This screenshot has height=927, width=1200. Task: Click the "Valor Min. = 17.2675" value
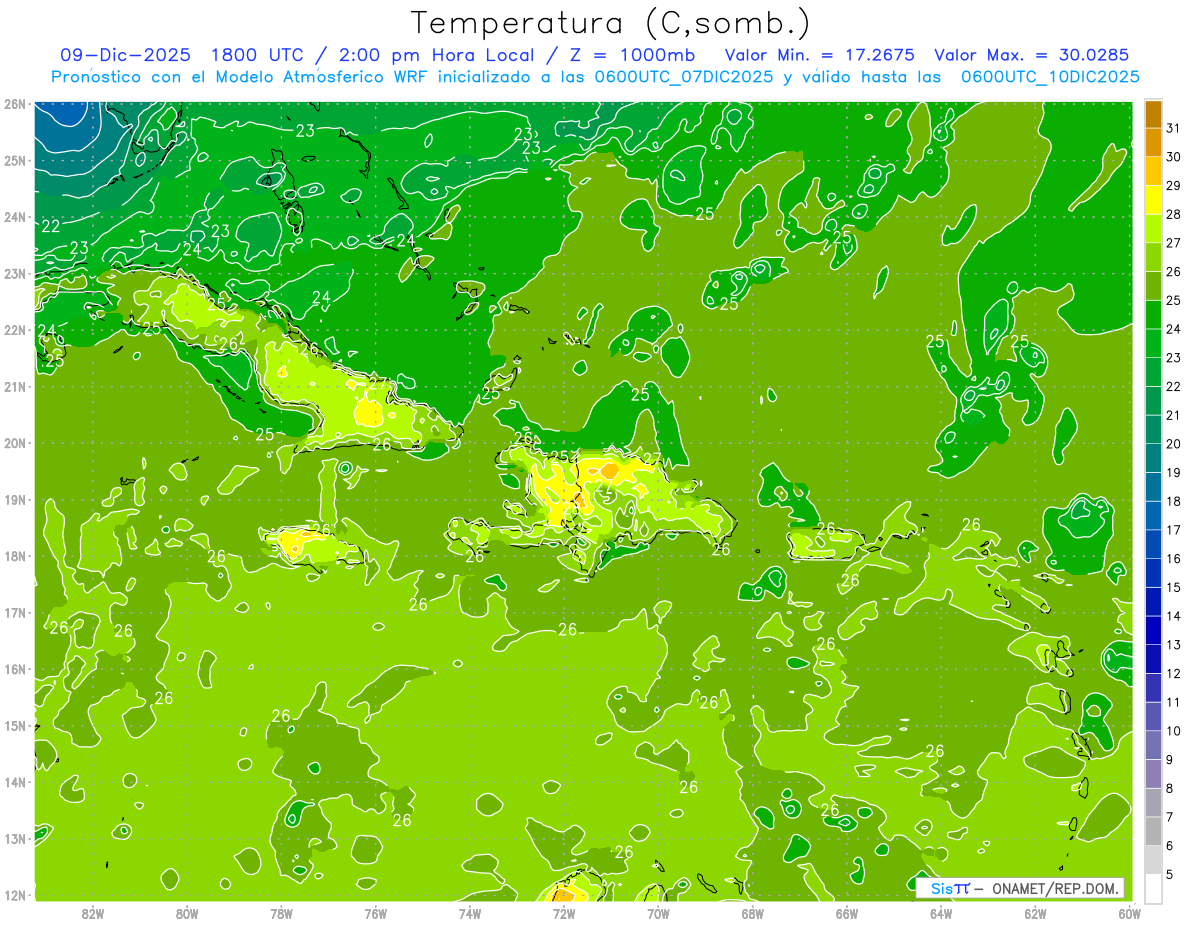point(819,55)
